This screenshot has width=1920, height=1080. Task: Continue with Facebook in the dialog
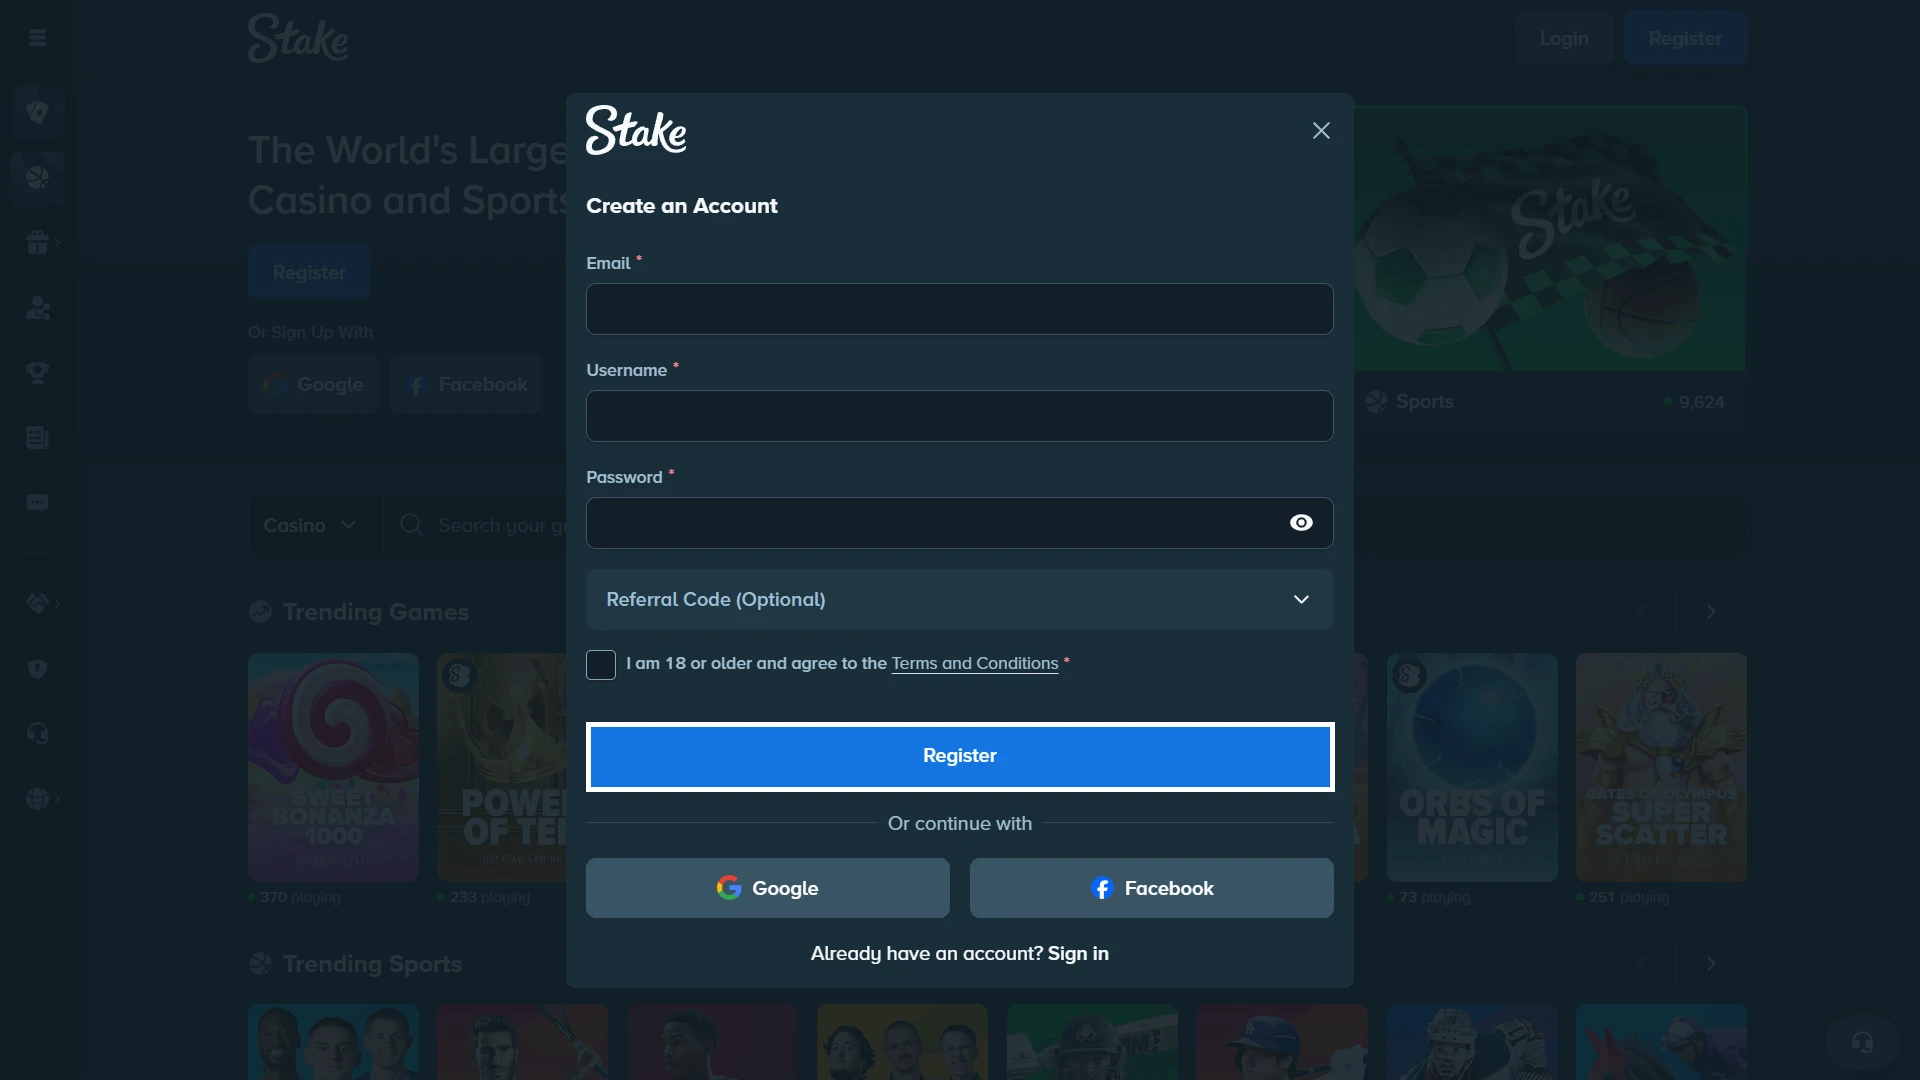coord(1152,888)
